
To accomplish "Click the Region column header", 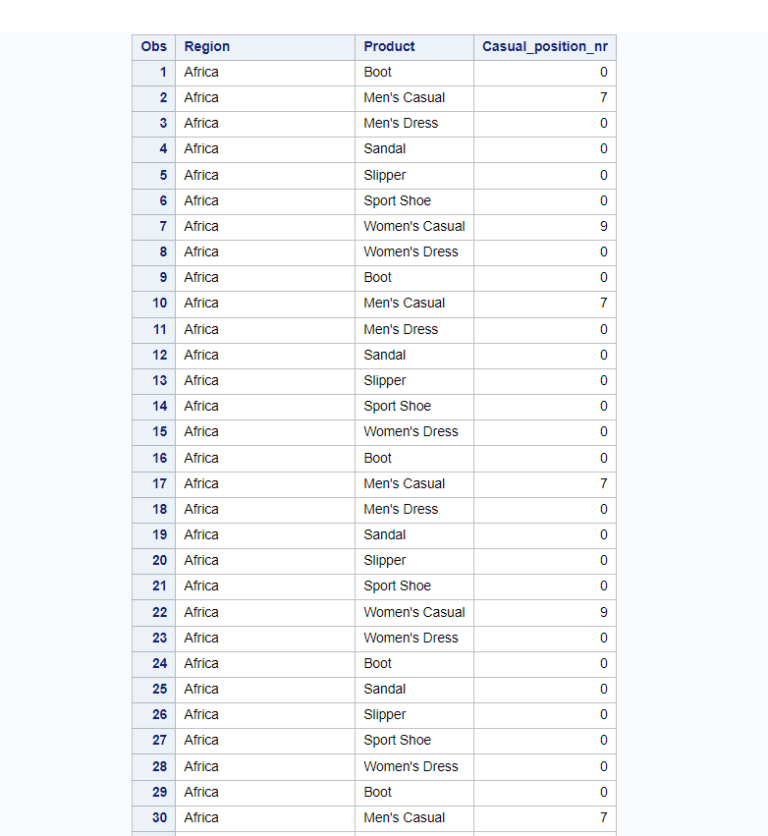I will coord(265,47).
